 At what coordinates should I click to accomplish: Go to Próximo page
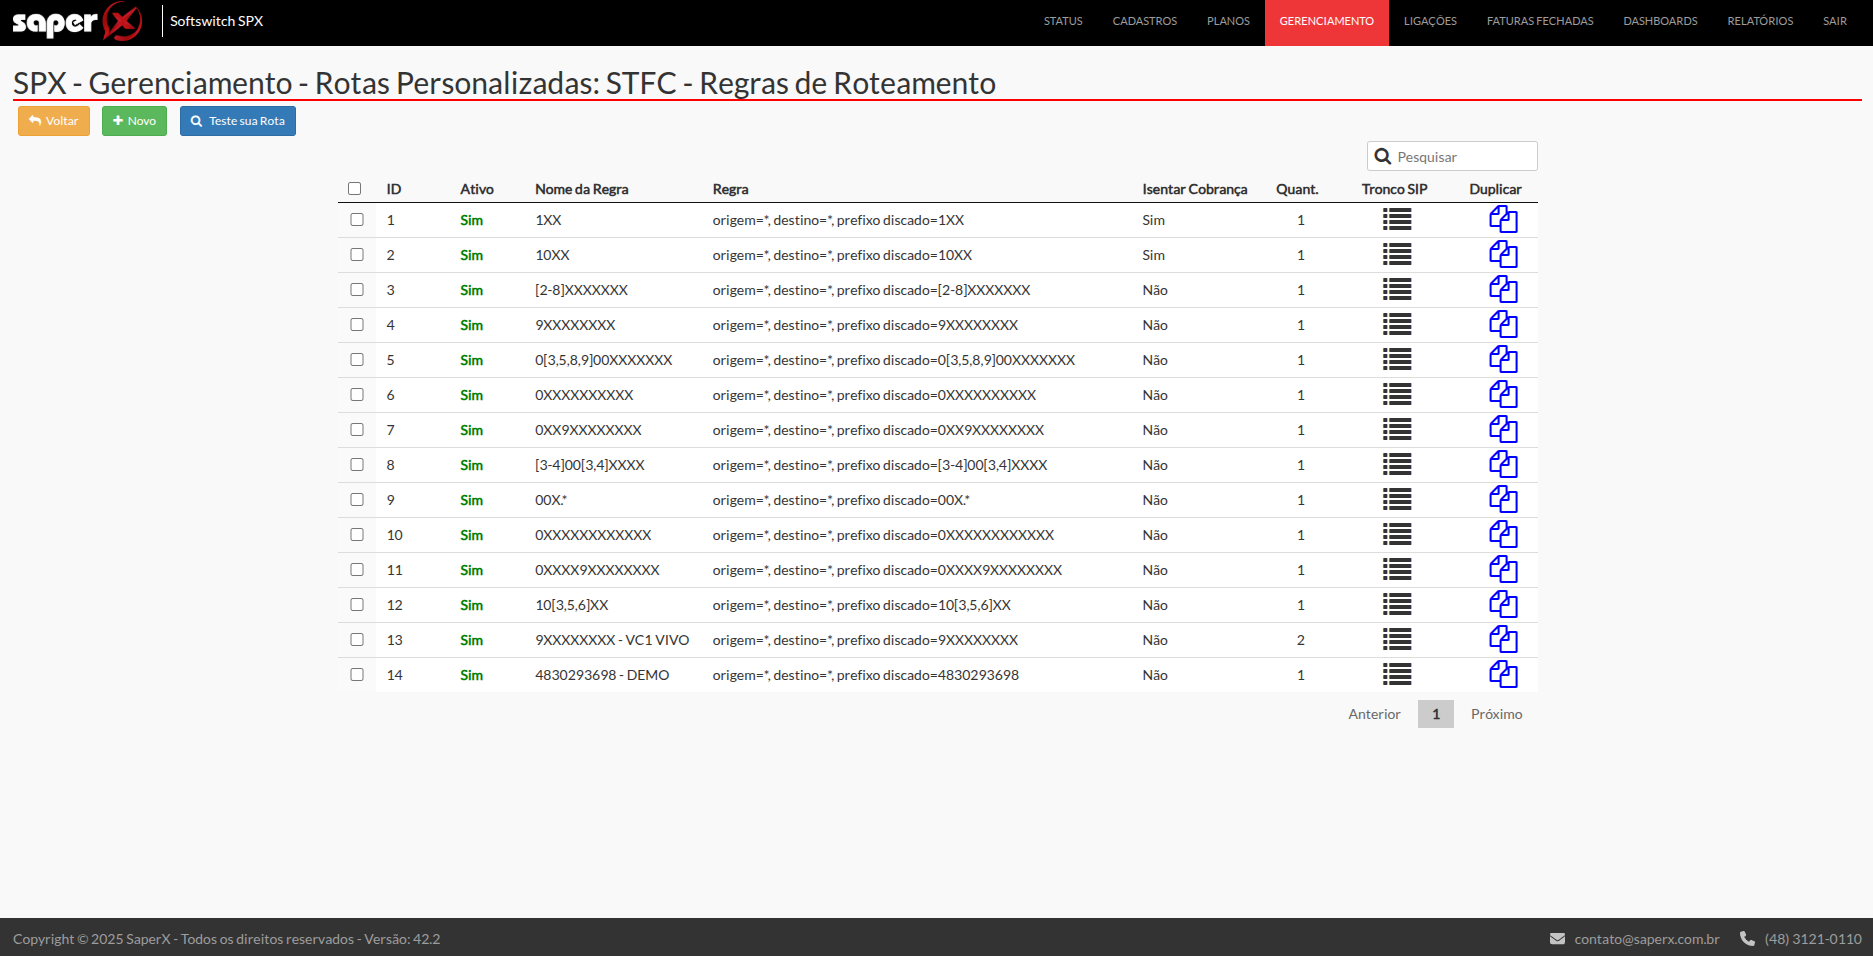point(1496,714)
